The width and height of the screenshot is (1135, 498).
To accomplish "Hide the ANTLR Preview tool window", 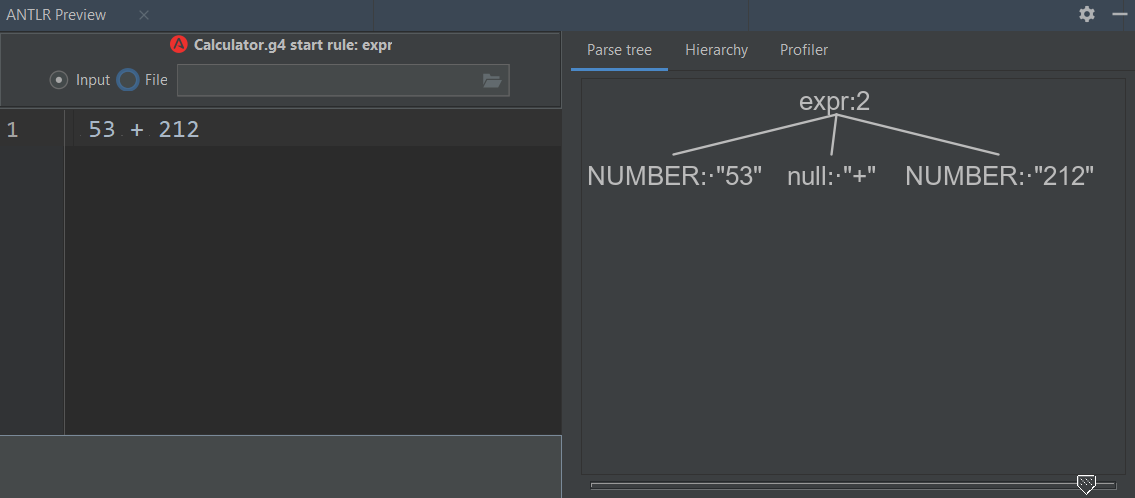I will click(1119, 14).
